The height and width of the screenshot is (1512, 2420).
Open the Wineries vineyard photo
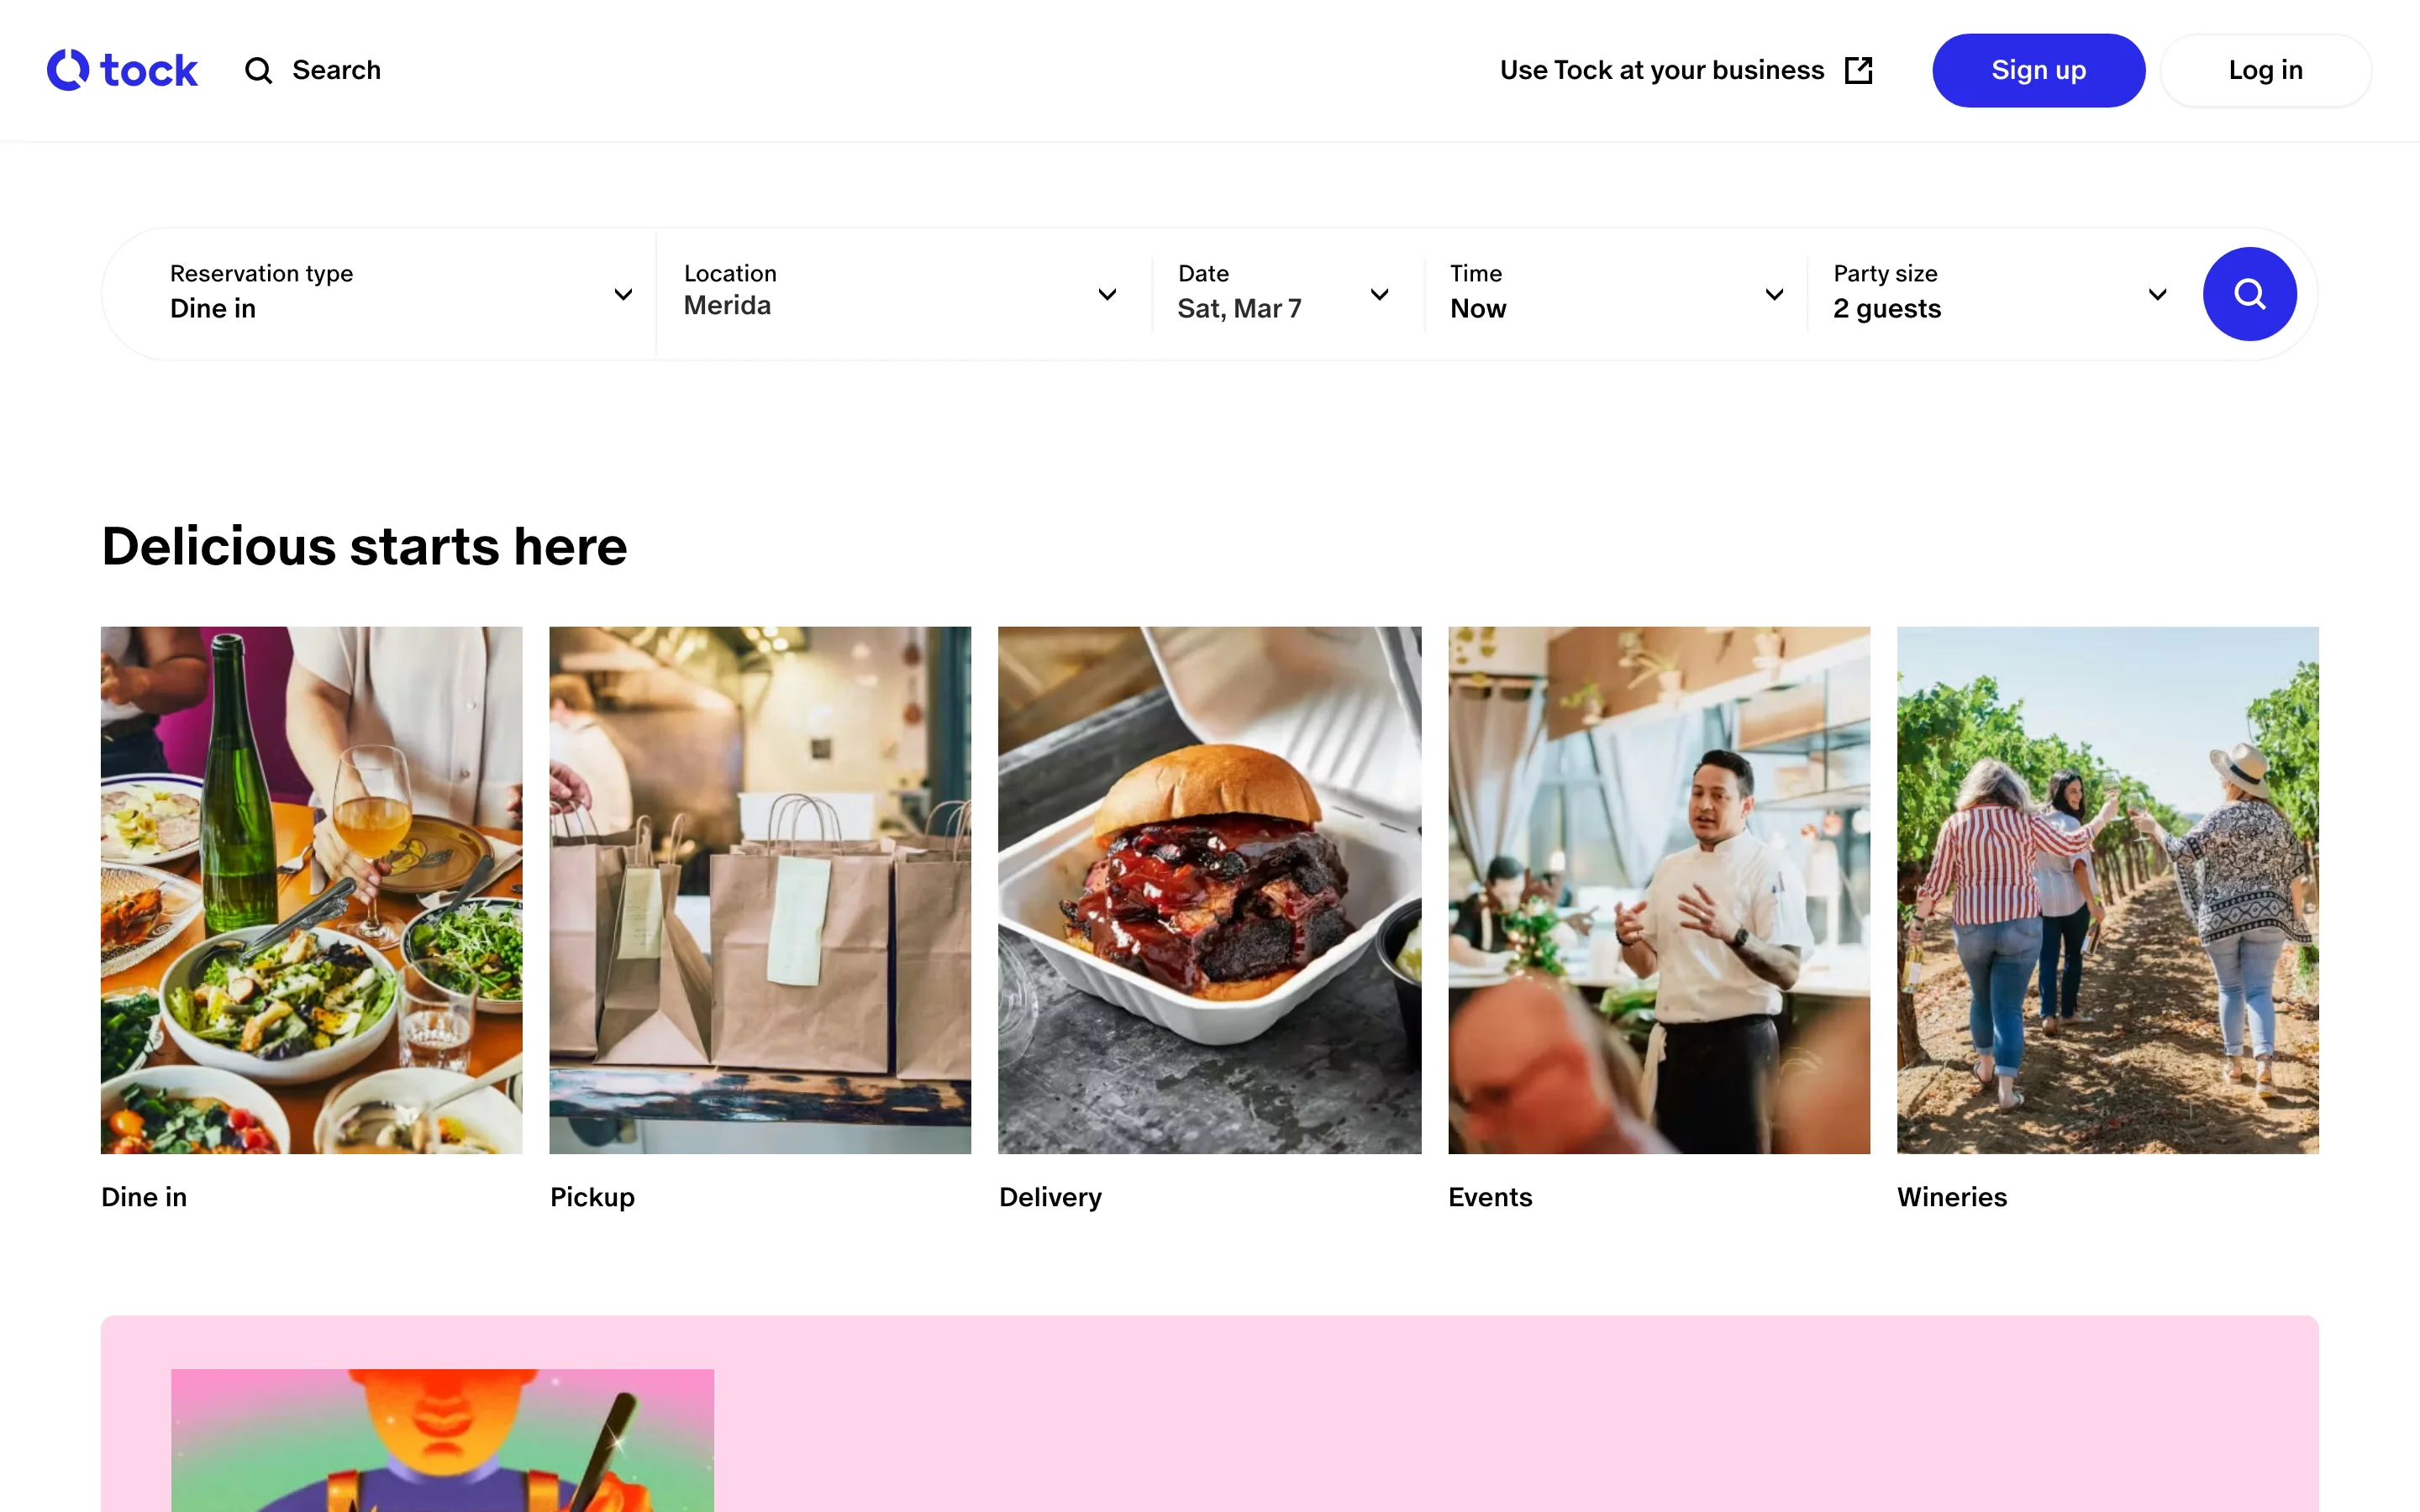[2108, 890]
